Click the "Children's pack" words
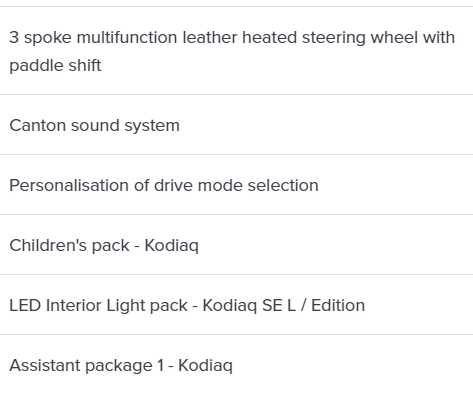The height and width of the screenshot is (400, 473). 69,246
